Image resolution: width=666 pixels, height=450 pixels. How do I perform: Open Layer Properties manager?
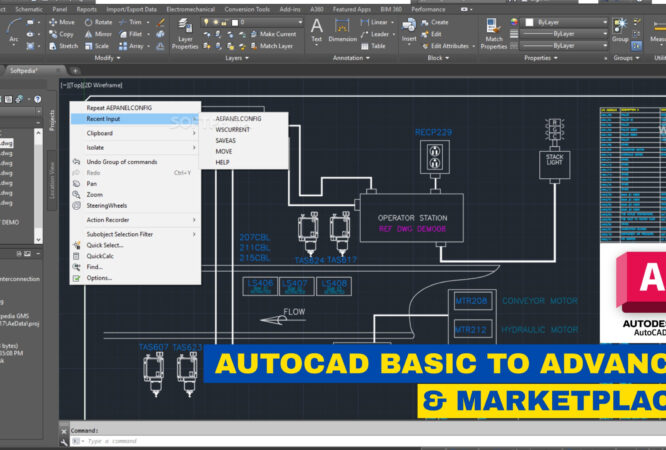(x=185, y=34)
